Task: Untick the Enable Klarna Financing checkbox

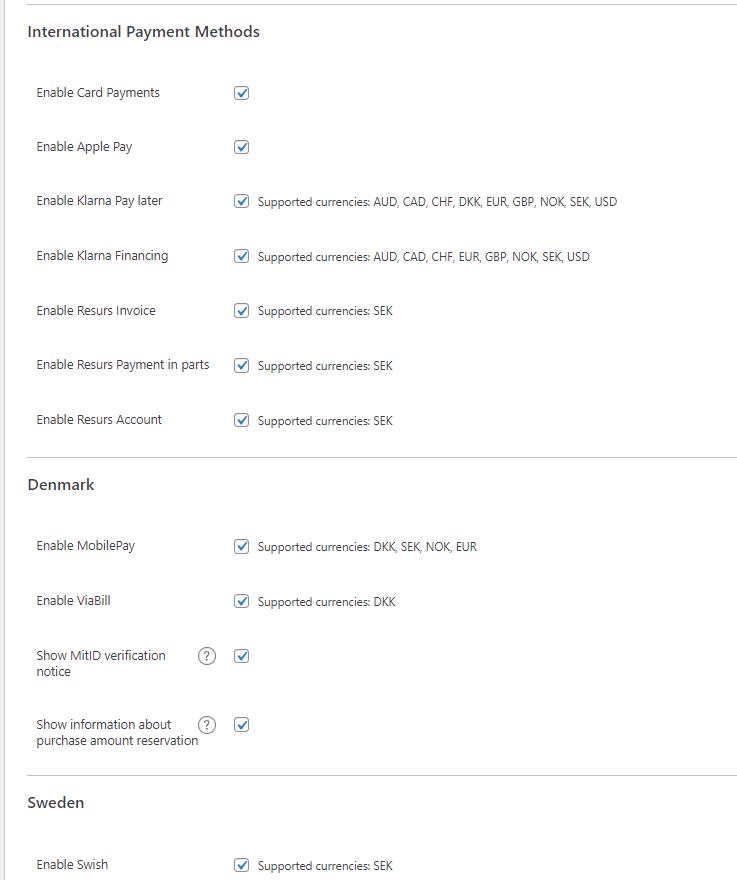Action: 241,256
